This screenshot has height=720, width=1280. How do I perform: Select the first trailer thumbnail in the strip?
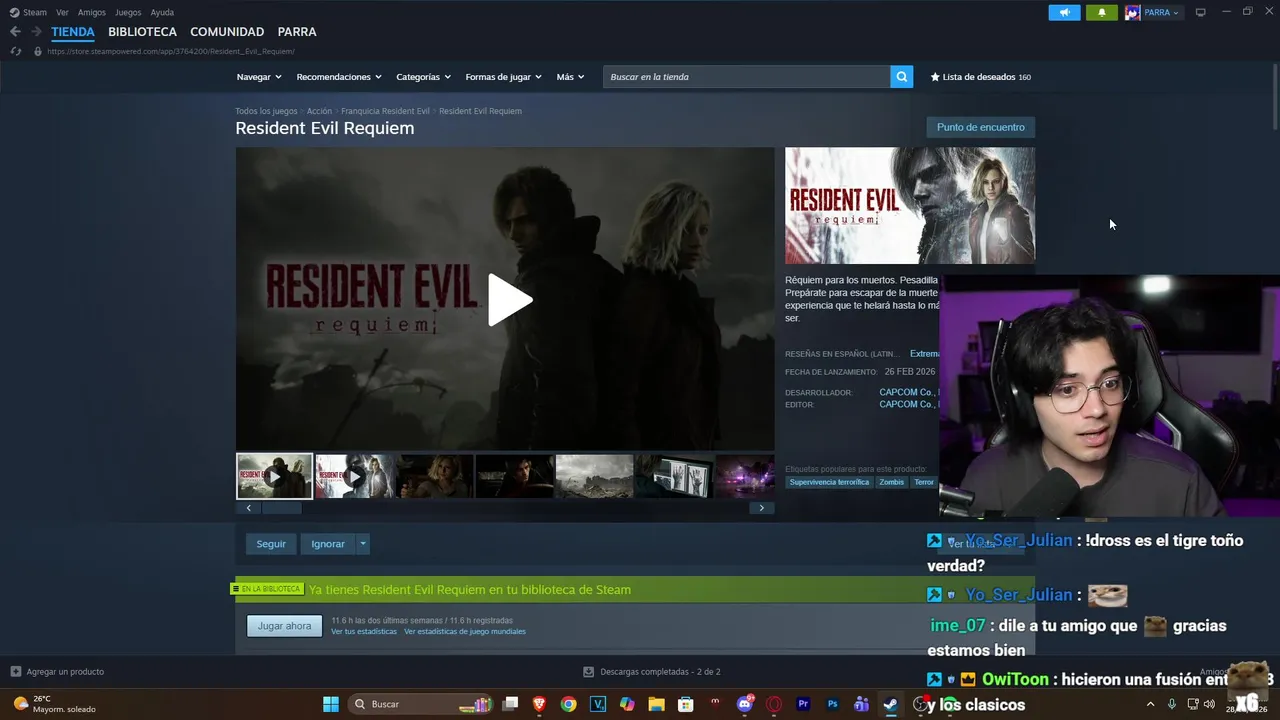coord(274,476)
